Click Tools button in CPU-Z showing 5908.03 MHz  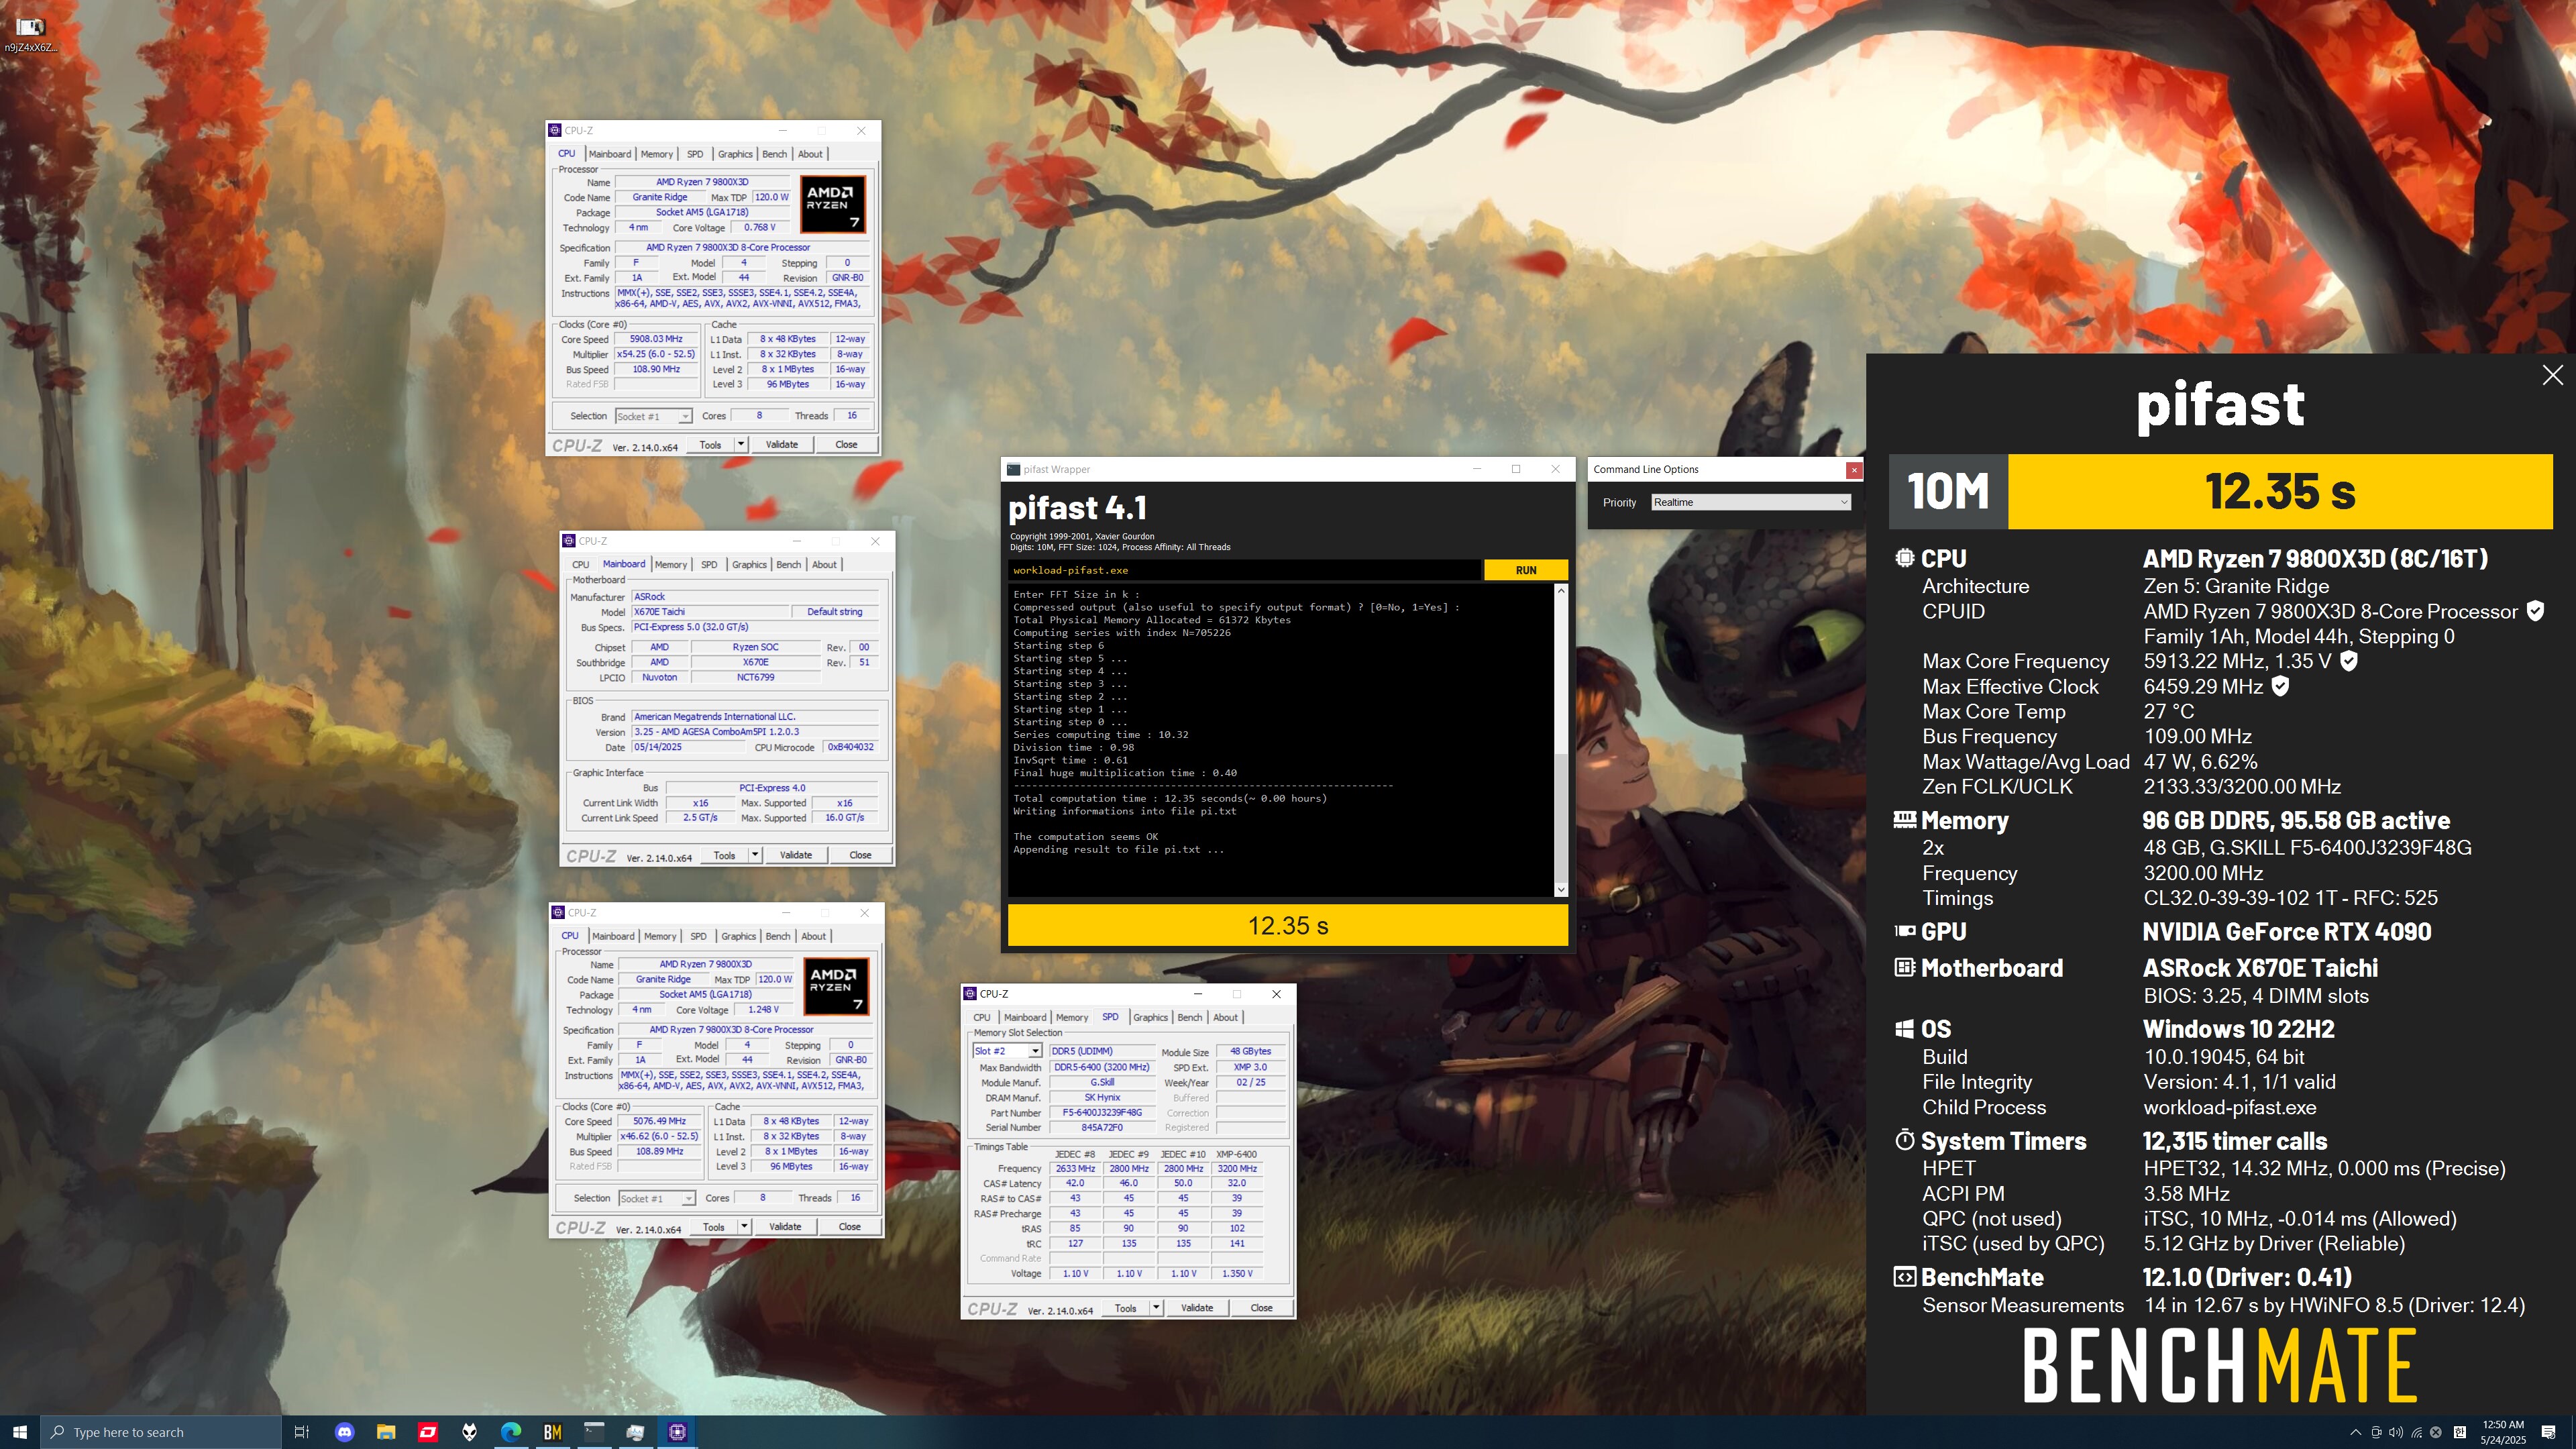710,444
